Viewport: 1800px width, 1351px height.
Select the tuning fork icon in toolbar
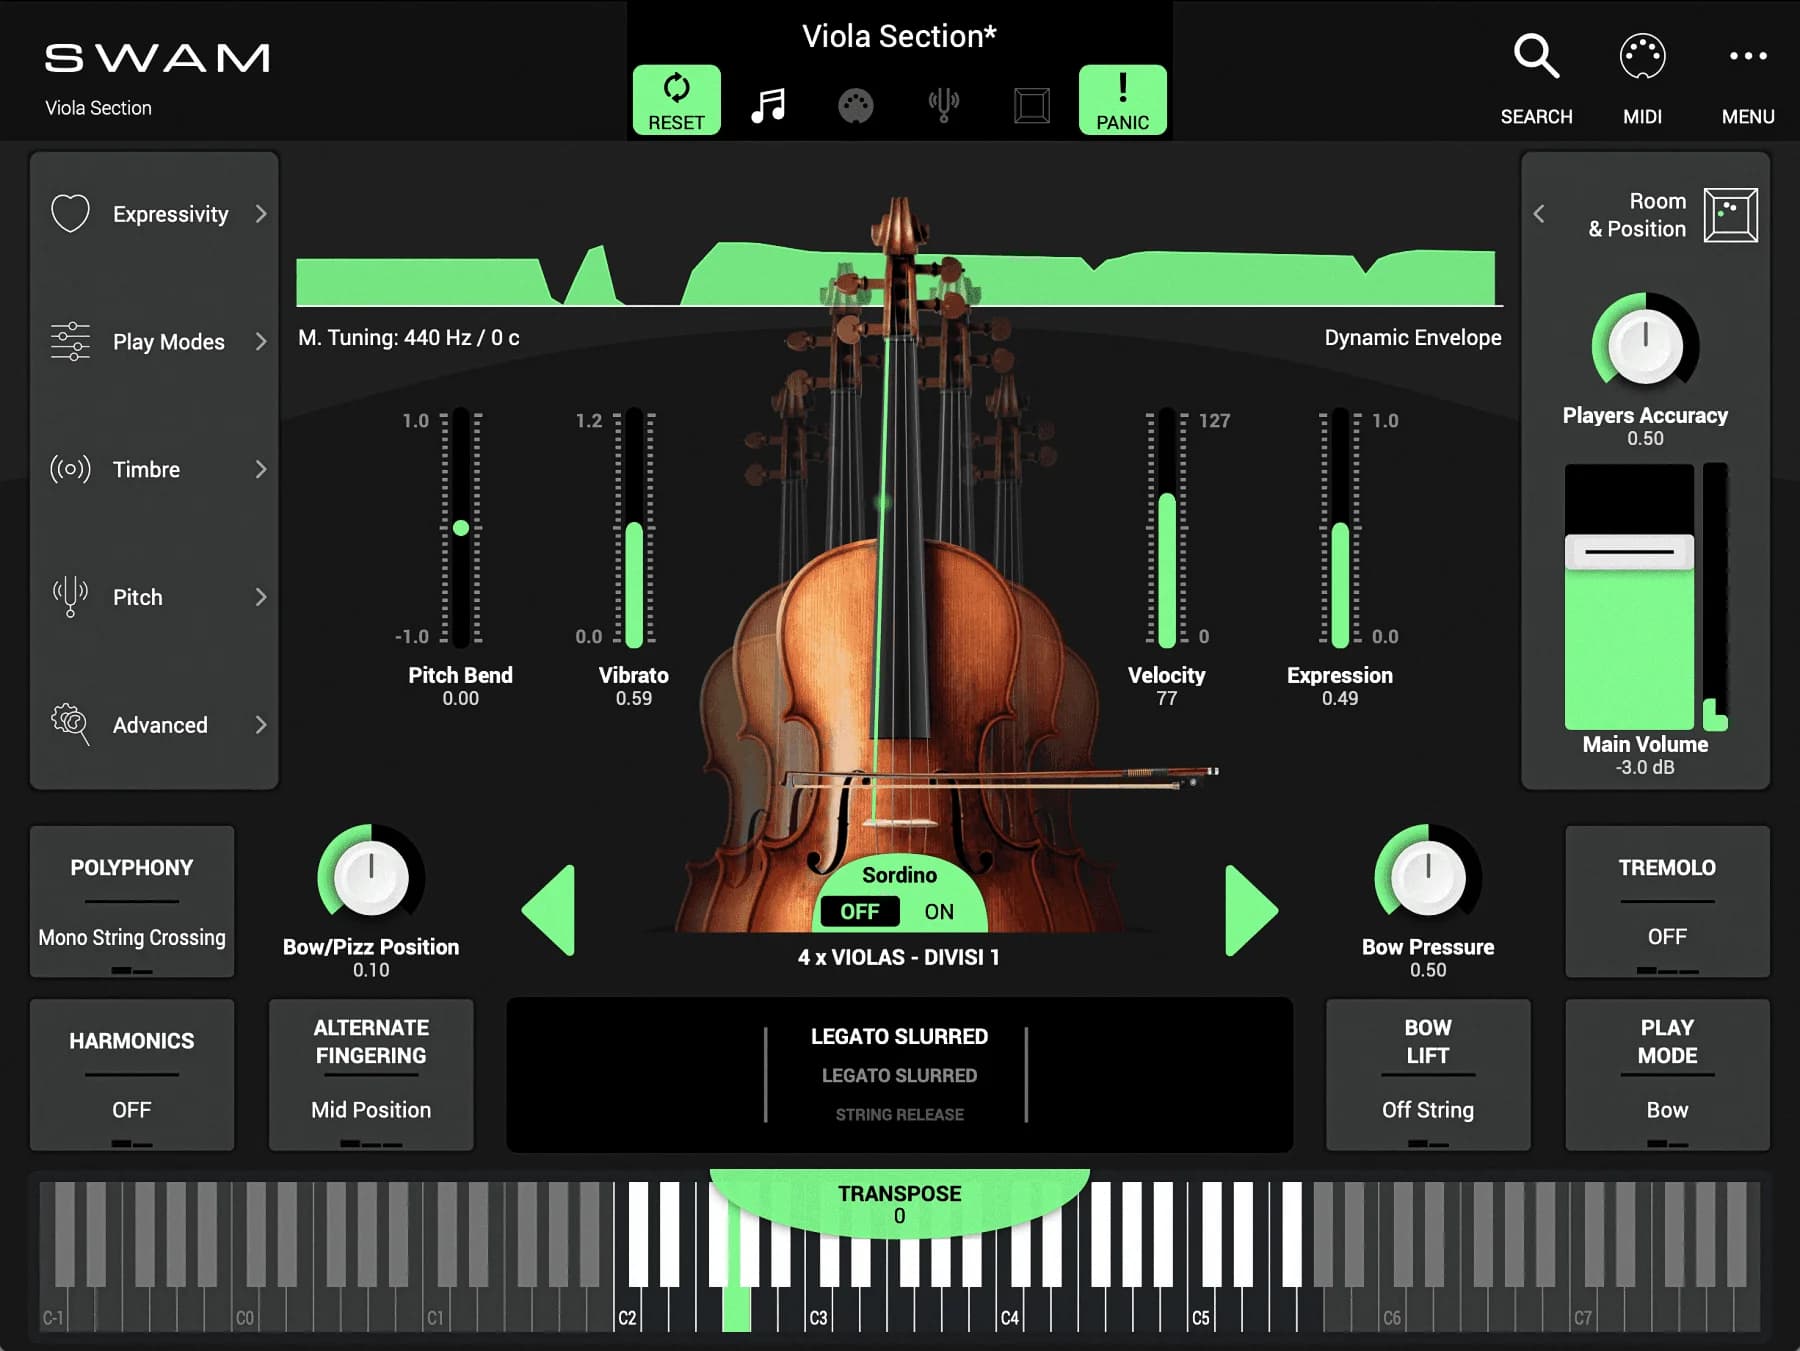[x=943, y=105]
